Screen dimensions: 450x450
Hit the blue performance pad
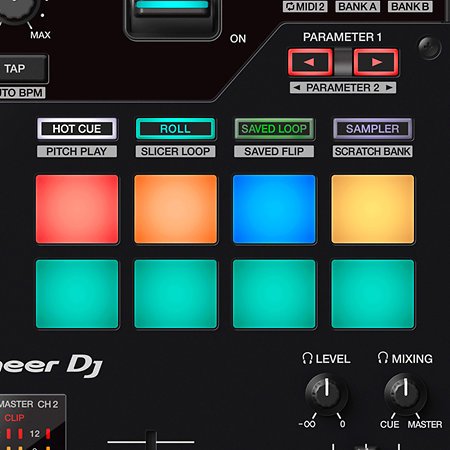(274, 209)
